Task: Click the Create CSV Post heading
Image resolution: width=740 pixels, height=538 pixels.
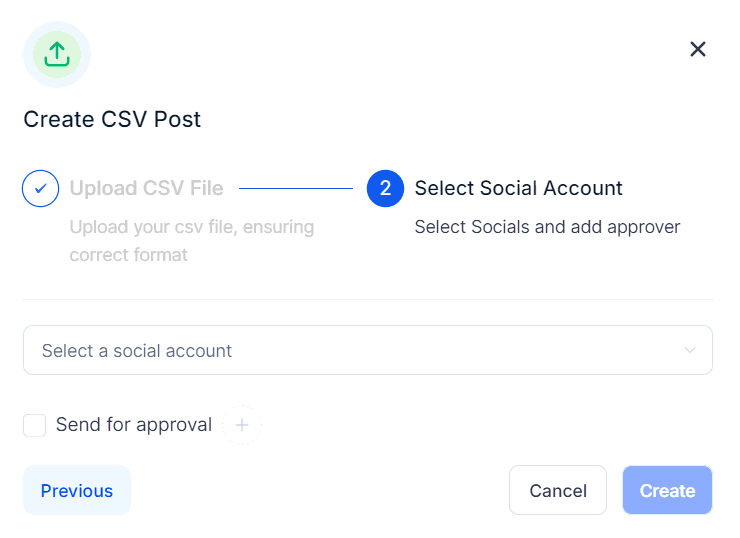Action: [x=112, y=119]
